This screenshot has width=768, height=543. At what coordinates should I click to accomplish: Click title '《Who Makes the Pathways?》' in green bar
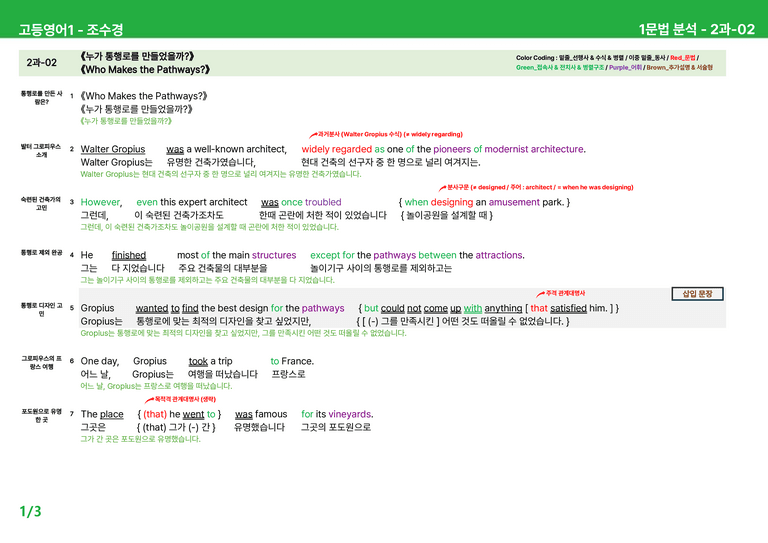[x=145, y=70]
